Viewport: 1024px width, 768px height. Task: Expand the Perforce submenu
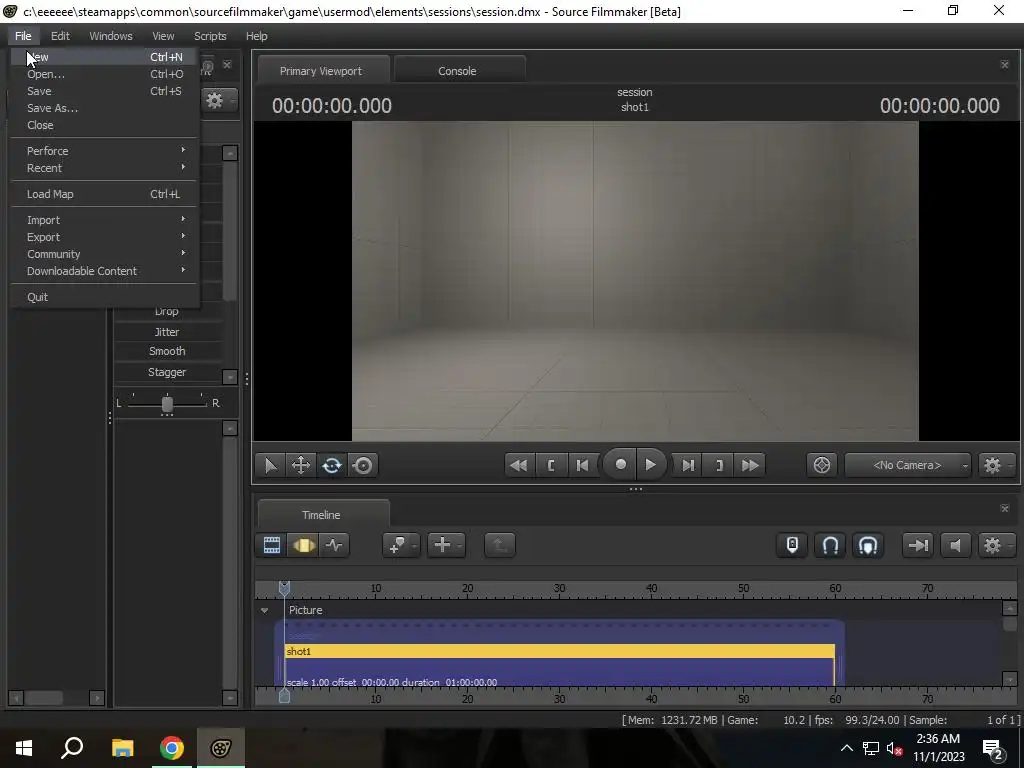(x=104, y=151)
